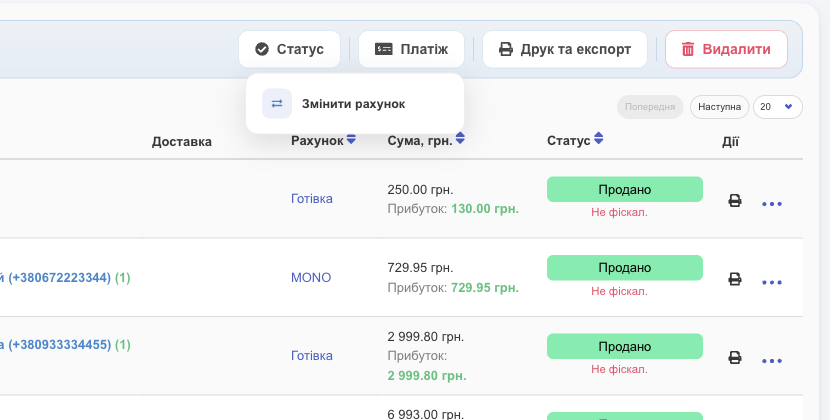Sort by Сума, грн. column arrows
This screenshot has width=830, height=420.
(460, 138)
